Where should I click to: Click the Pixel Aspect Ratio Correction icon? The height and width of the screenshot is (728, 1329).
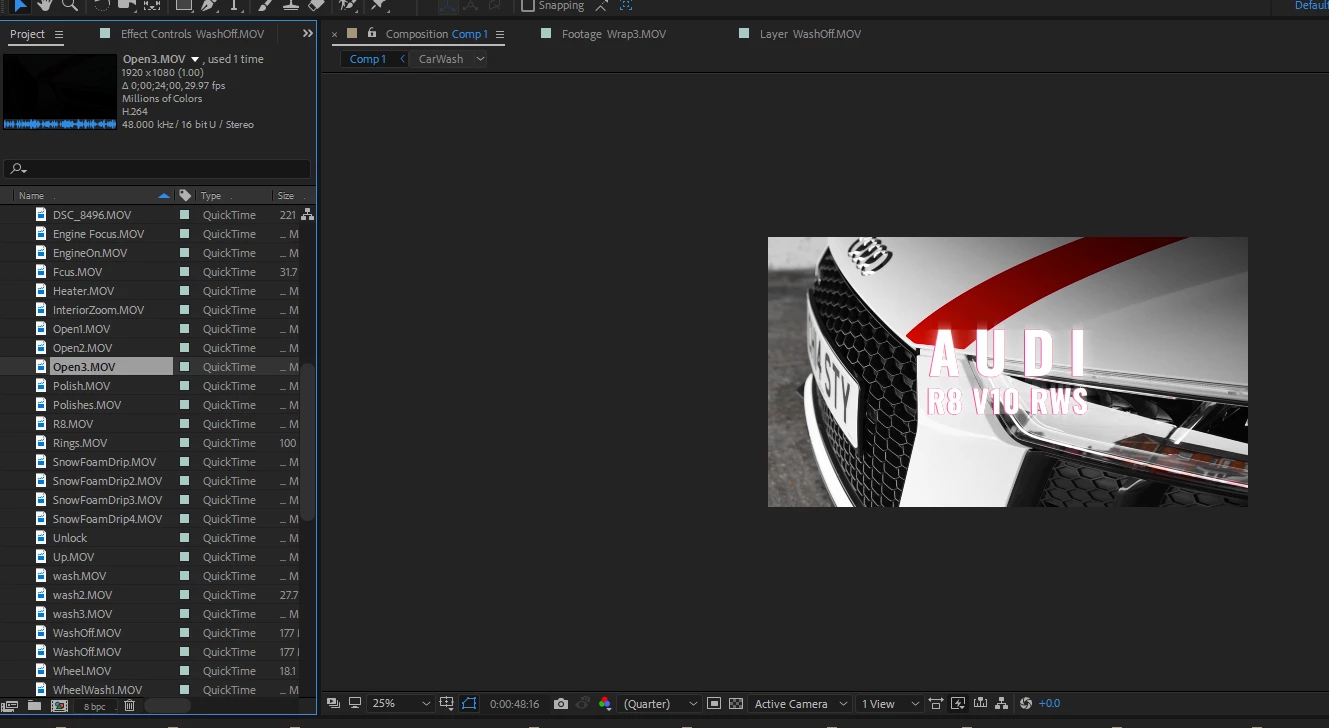[936, 704]
